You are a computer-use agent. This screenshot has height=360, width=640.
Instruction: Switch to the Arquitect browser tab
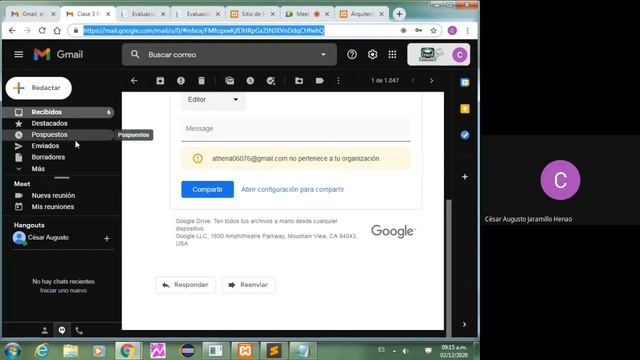[x=362, y=14]
